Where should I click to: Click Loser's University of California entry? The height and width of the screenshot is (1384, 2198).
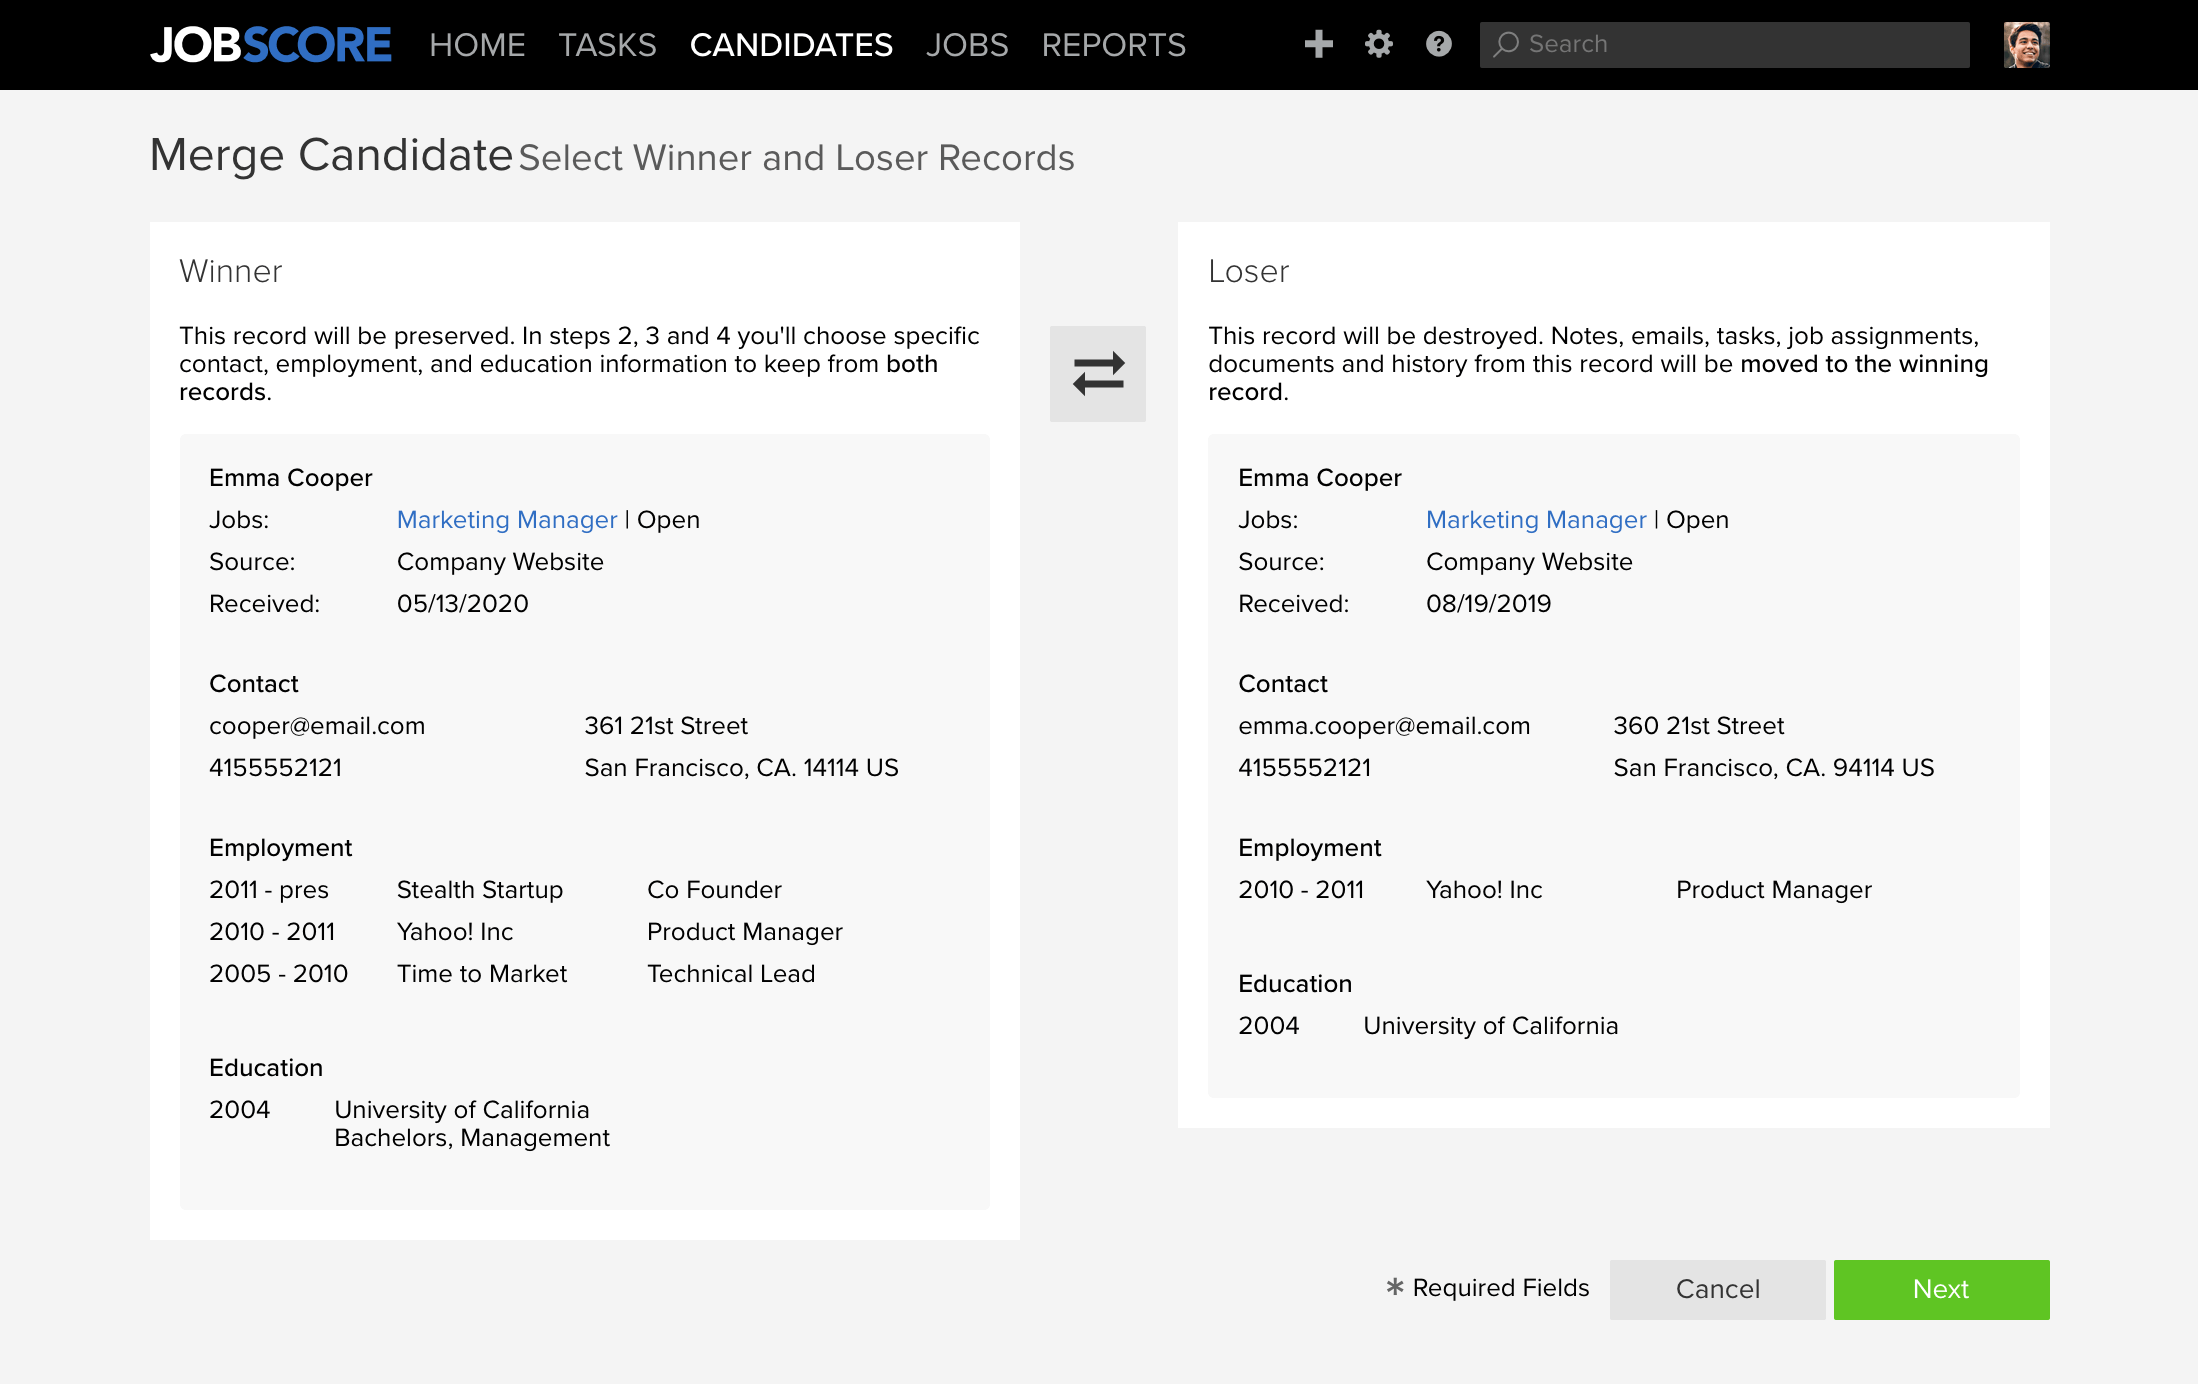[1491, 1026]
